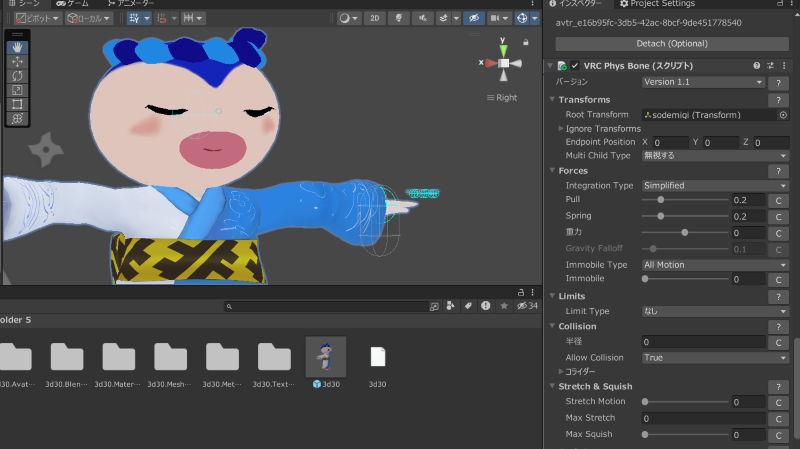This screenshot has width=800, height=449.
Task: Open the Integration Type dropdown
Action: point(715,186)
